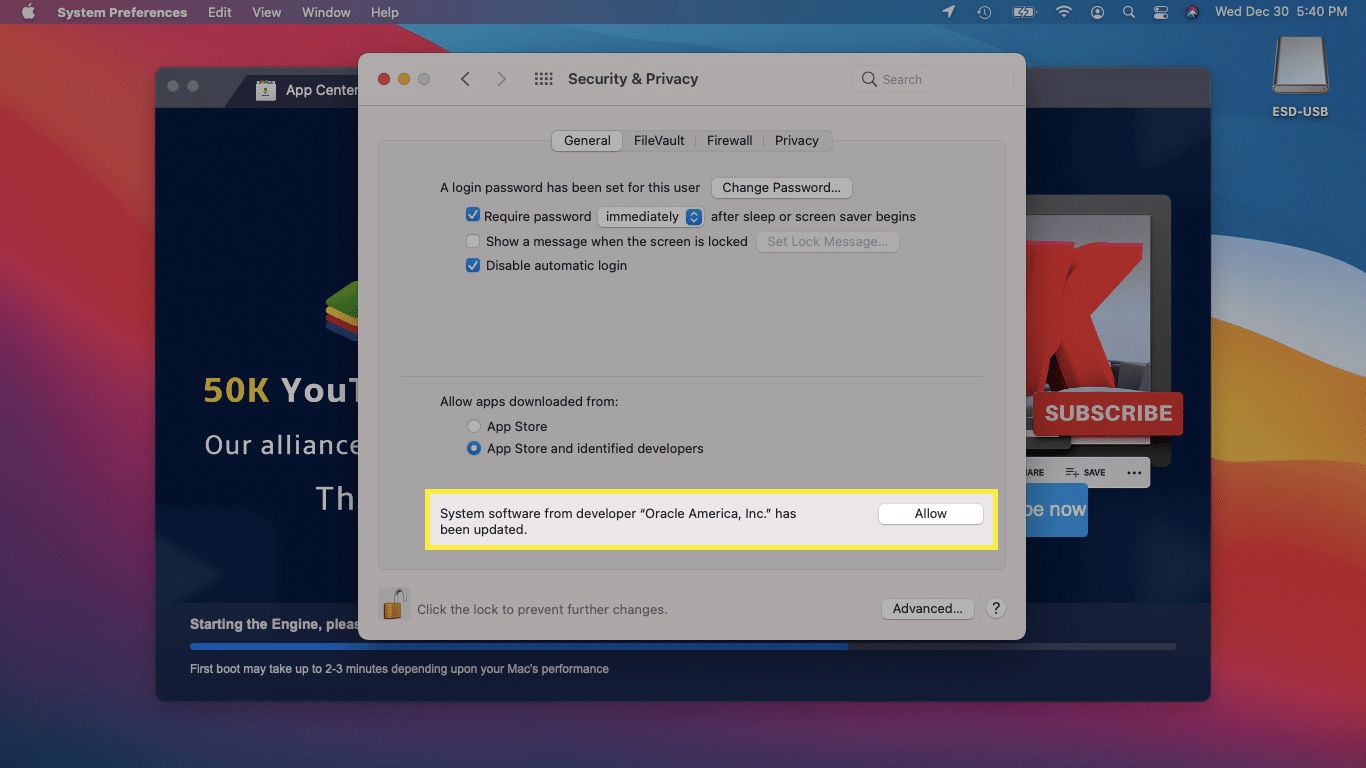
Task: Click the Oracle America software updated message
Action: coord(618,521)
